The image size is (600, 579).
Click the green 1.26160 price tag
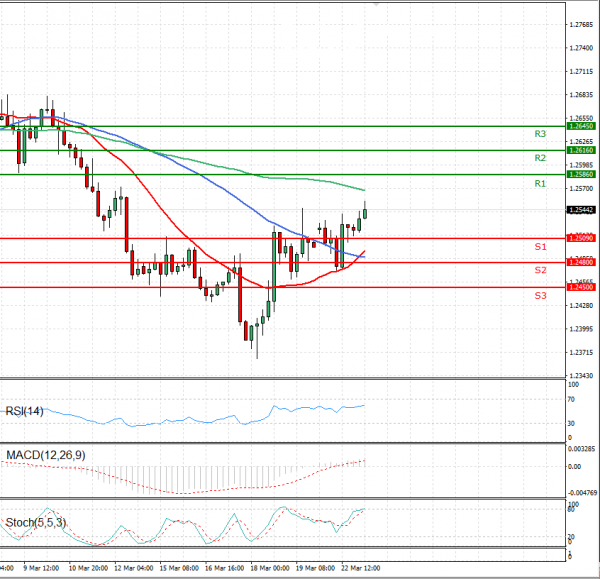pos(581,150)
